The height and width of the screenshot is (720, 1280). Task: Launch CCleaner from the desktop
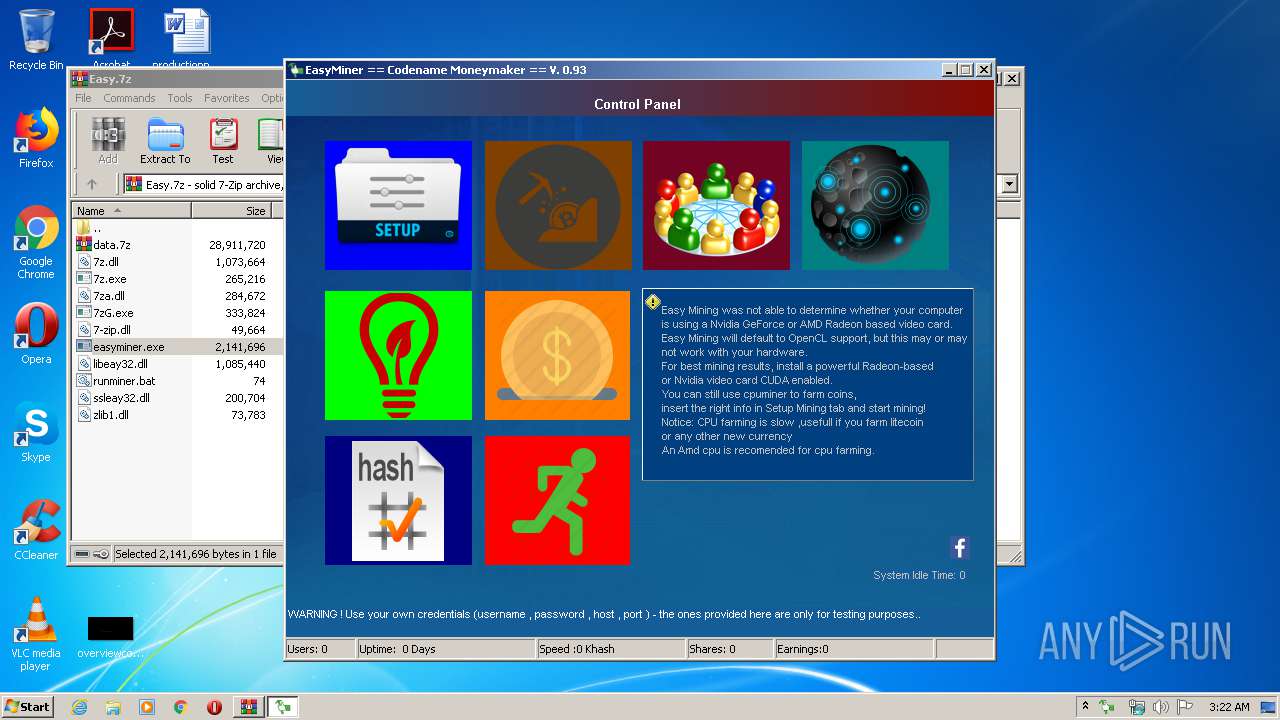(36, 530)
